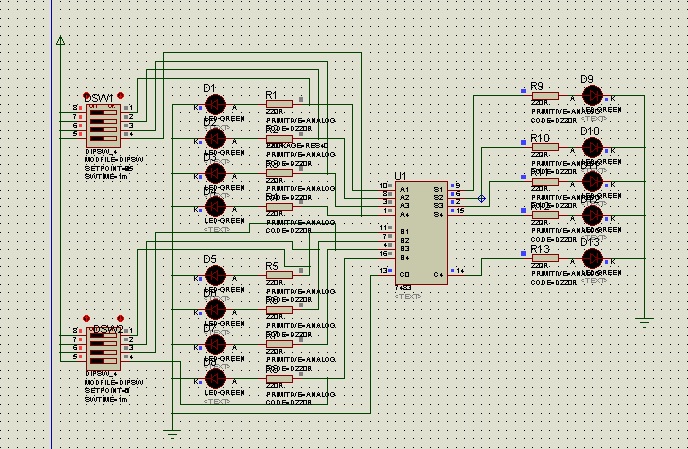688x449 pixels.
Task: Click right red actuator dot above DSW2
Action: coord(121,318)
